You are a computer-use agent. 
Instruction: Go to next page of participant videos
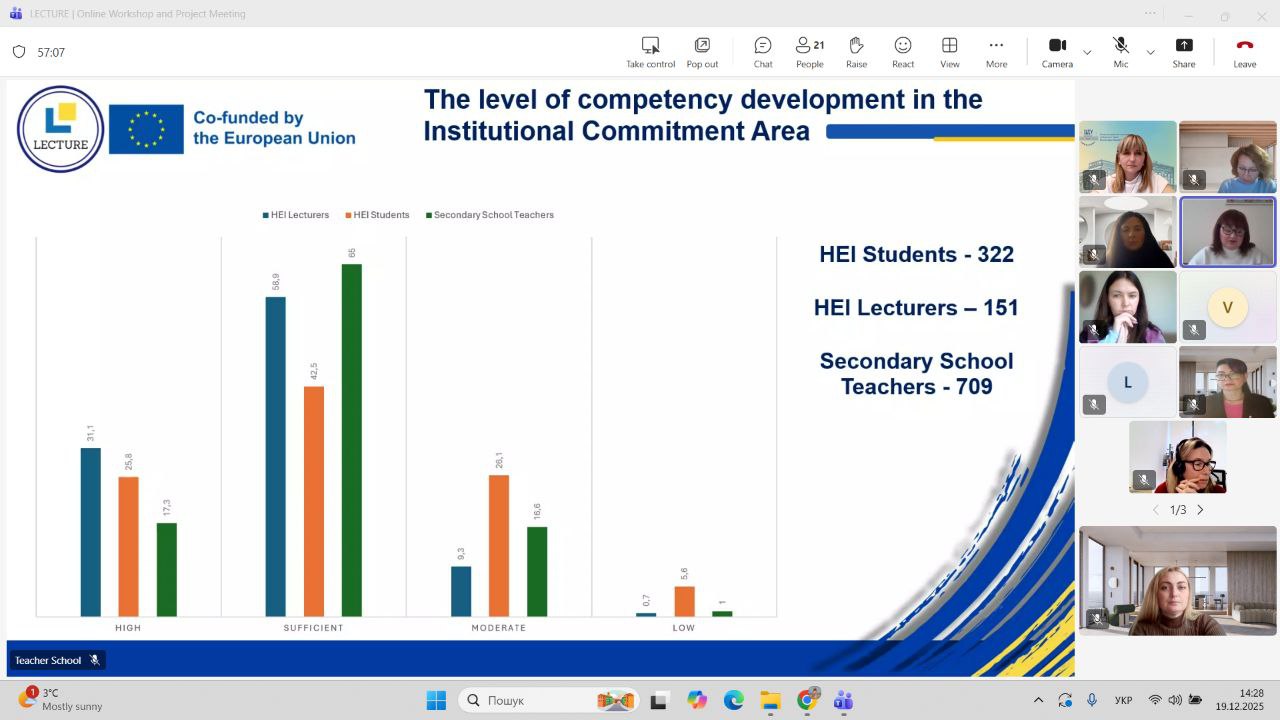(1201, 510)
